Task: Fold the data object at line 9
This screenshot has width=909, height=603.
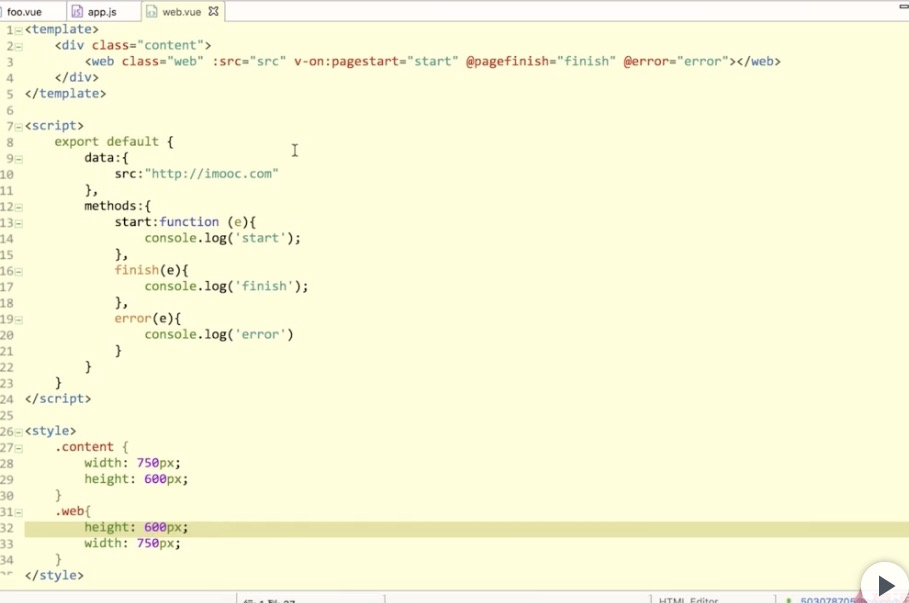Action: click(19, 159)
